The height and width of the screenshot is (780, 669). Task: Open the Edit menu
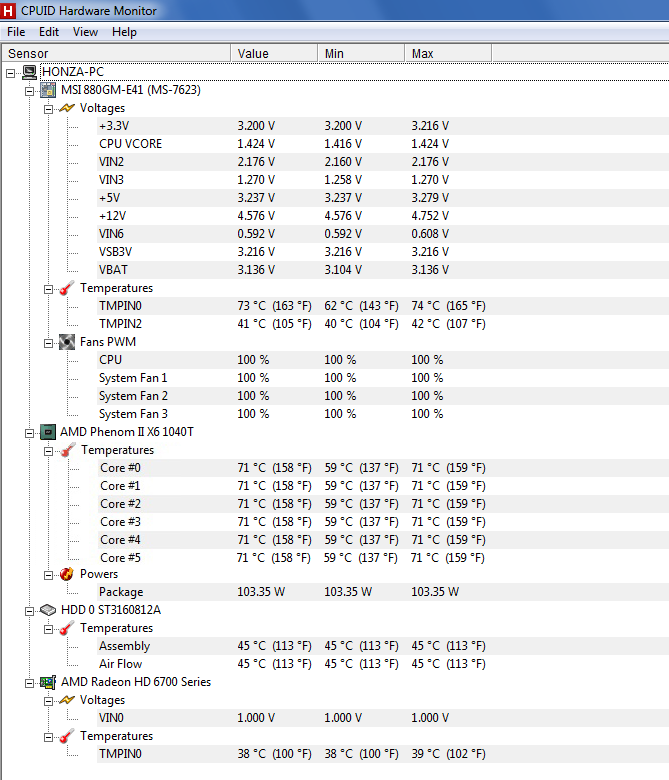(49, 32)
